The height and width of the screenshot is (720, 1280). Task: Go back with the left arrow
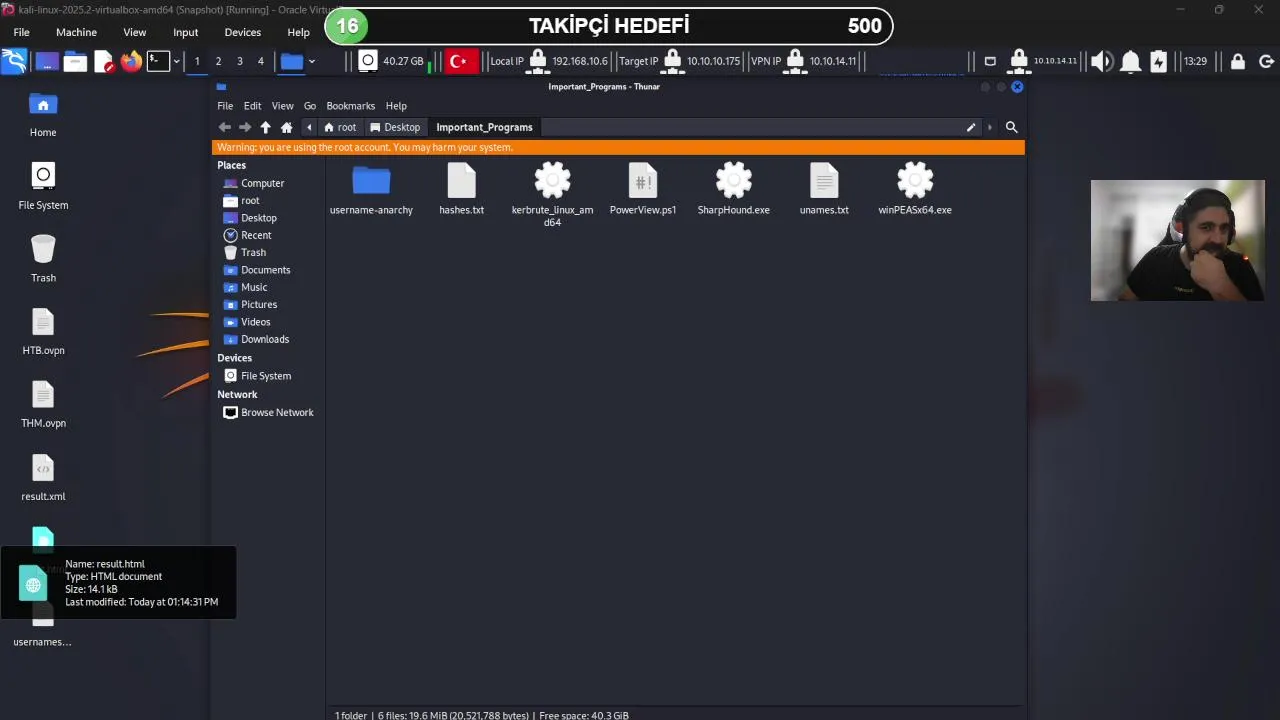(x=225, y=127)
